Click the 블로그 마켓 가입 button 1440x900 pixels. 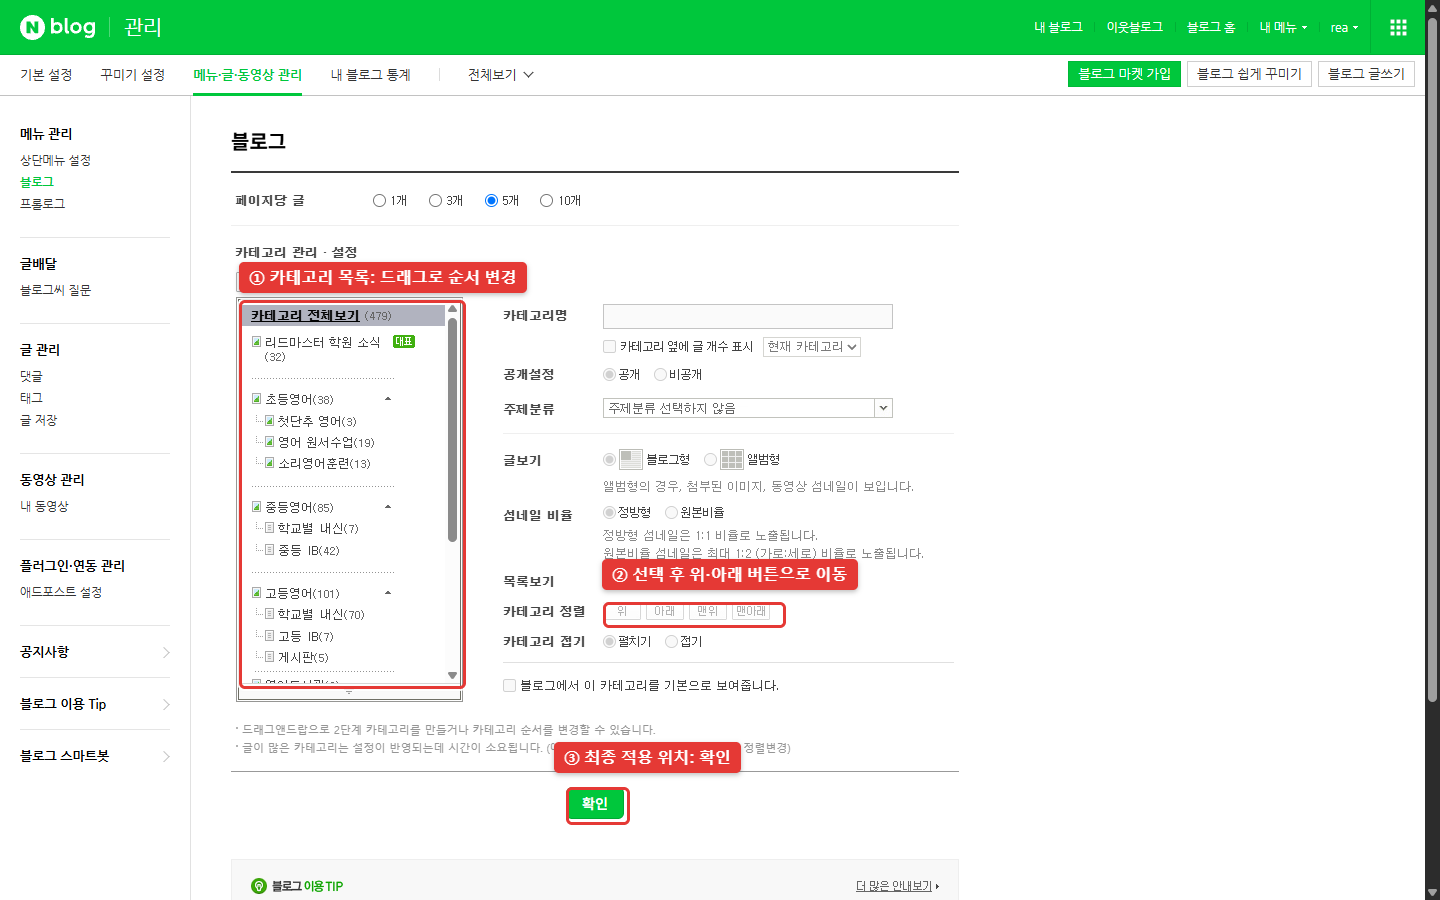pos(1124,74)
